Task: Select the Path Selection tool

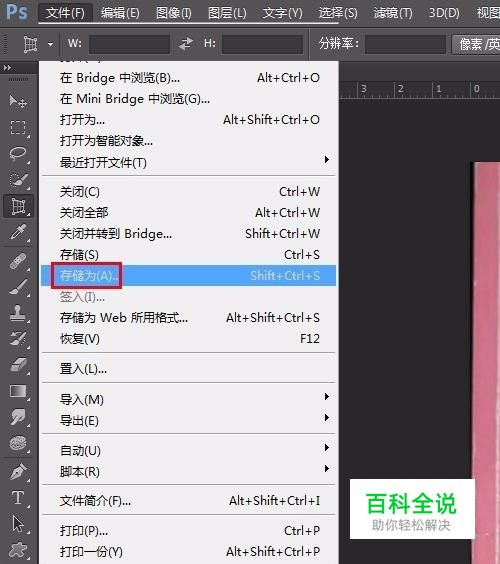Action: click(17, 524)
